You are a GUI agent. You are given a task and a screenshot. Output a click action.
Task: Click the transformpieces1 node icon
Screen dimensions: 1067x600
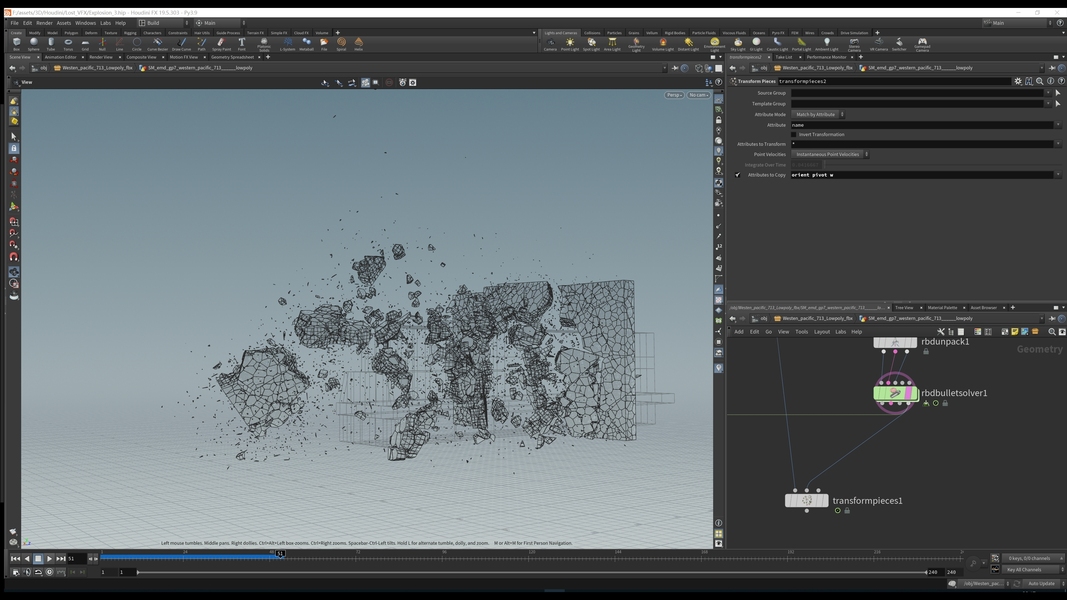coord(807,500)
